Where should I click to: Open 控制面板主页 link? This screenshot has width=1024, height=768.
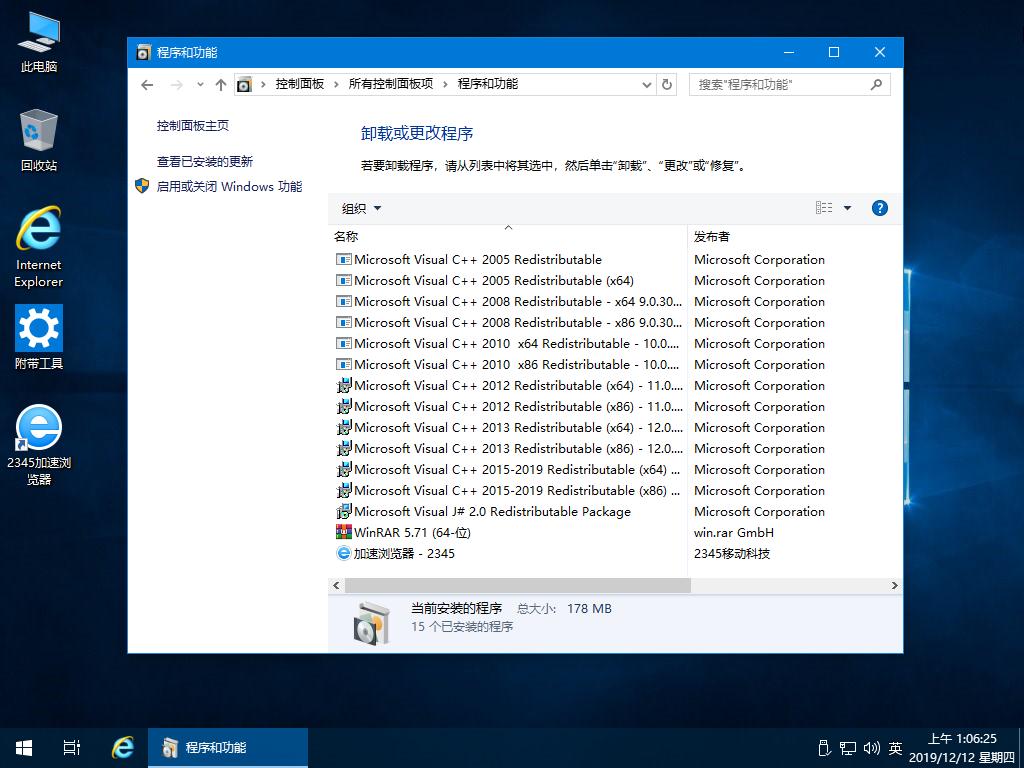pos(193,125)
